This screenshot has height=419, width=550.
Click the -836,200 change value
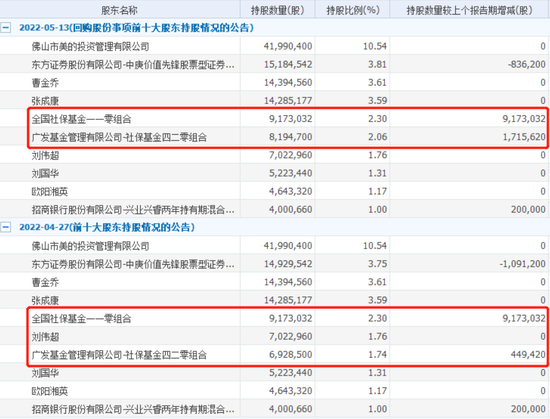(526, 65)
